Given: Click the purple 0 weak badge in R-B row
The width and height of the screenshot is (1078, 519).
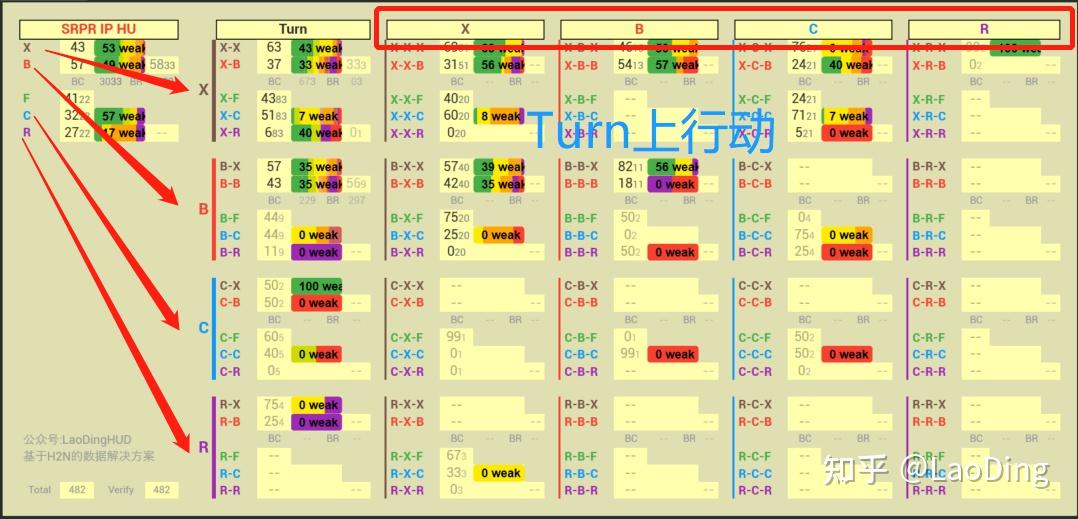Looking at the screenshot, I should pyautogui.click(x=317, y=422).
